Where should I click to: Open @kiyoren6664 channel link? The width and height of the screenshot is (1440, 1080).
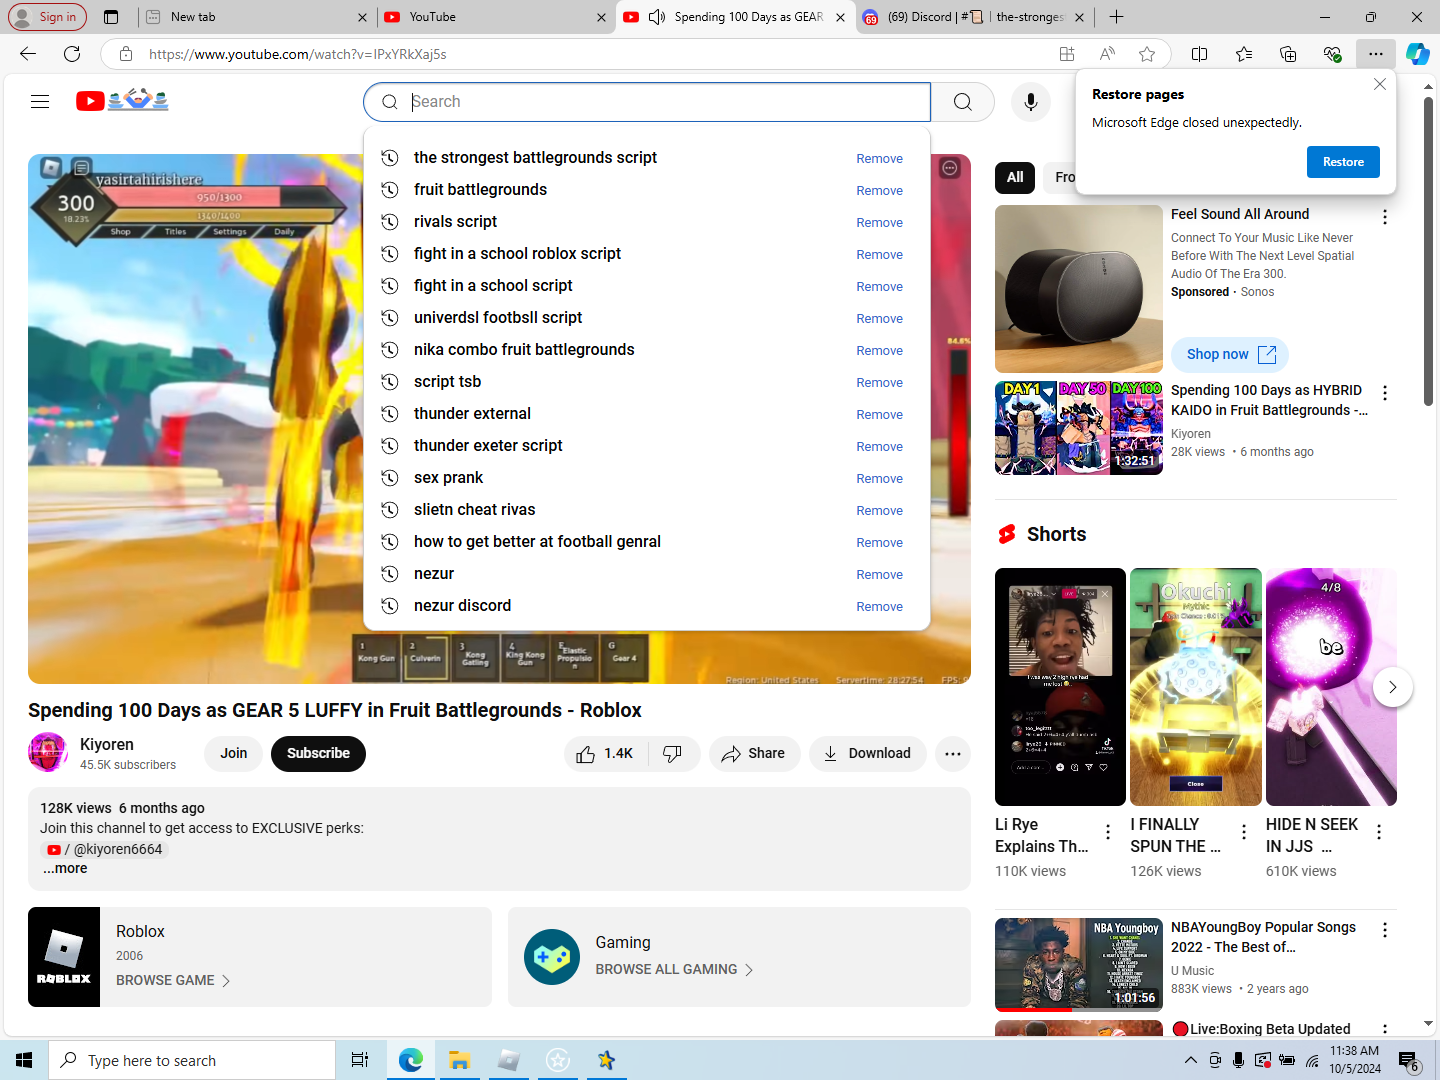[x=105, y=849]
